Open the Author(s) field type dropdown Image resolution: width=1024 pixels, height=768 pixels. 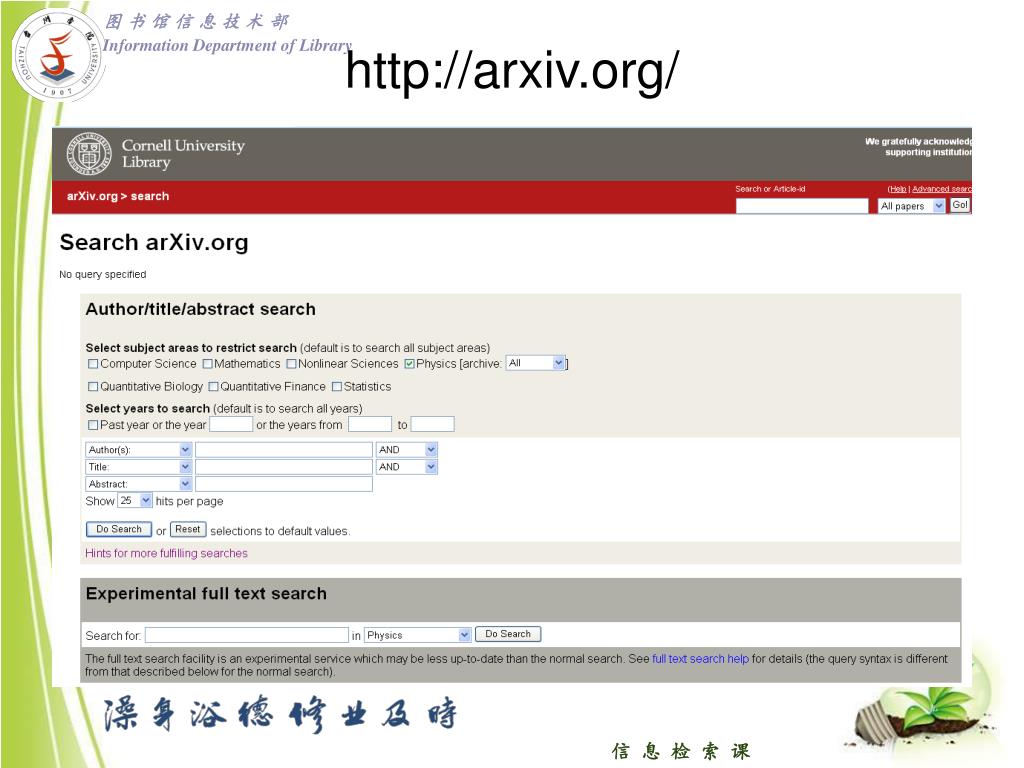click(138, 449)
